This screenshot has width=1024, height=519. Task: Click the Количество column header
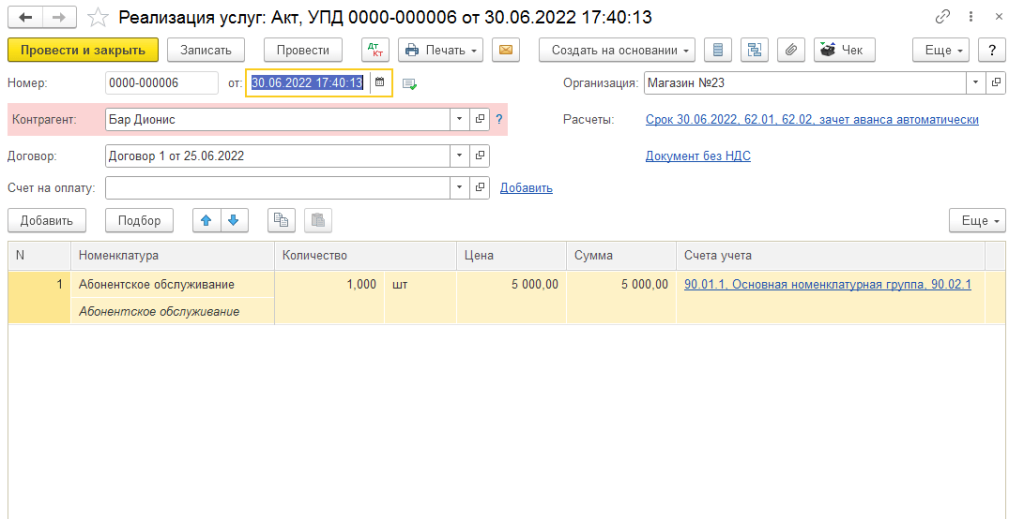[365, 256]
